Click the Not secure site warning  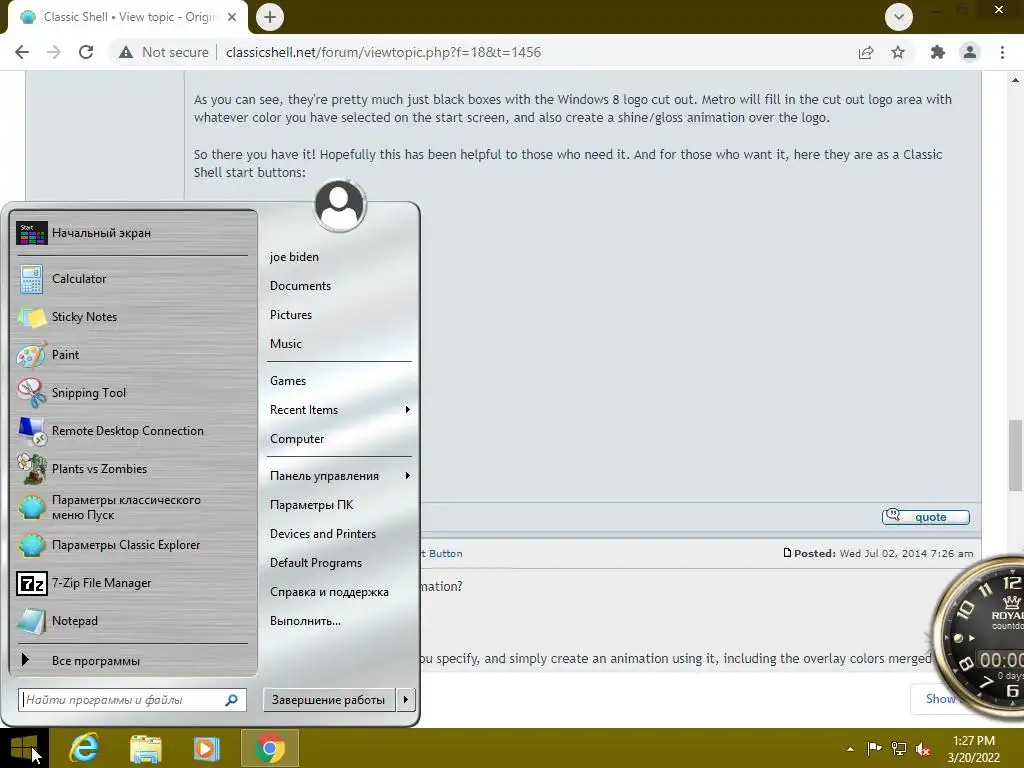(163, 52)
